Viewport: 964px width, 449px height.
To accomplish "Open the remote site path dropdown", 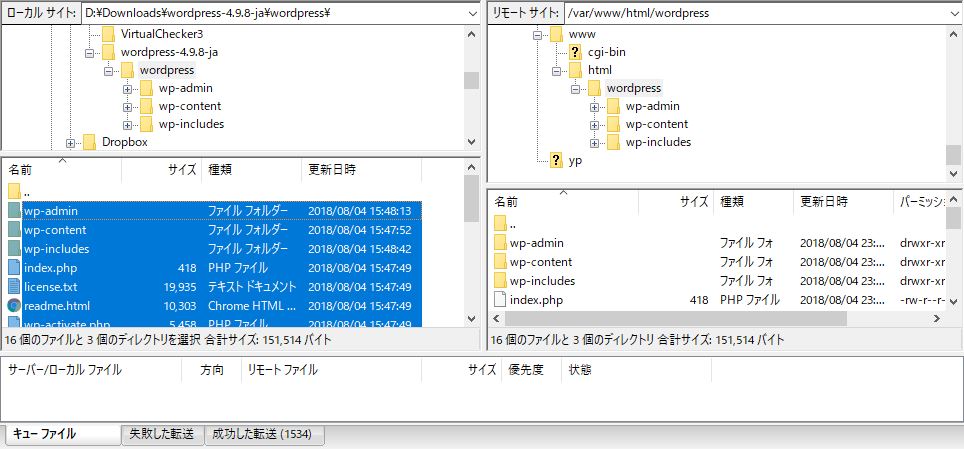I will pyautogui.click(x=955, y=13).
